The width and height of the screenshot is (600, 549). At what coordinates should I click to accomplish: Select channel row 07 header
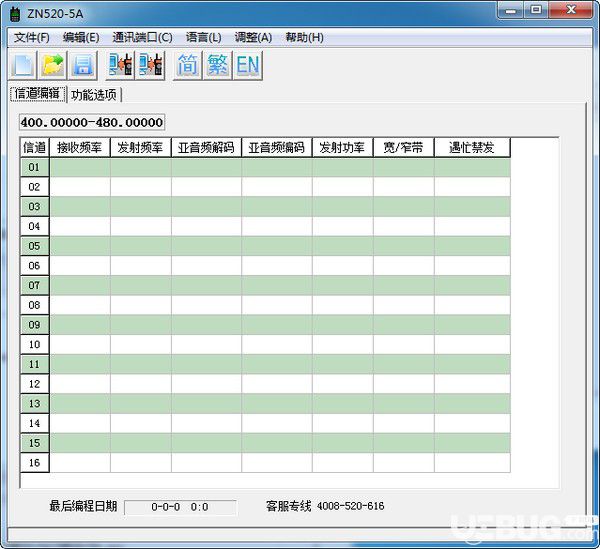tap(34, 285)
